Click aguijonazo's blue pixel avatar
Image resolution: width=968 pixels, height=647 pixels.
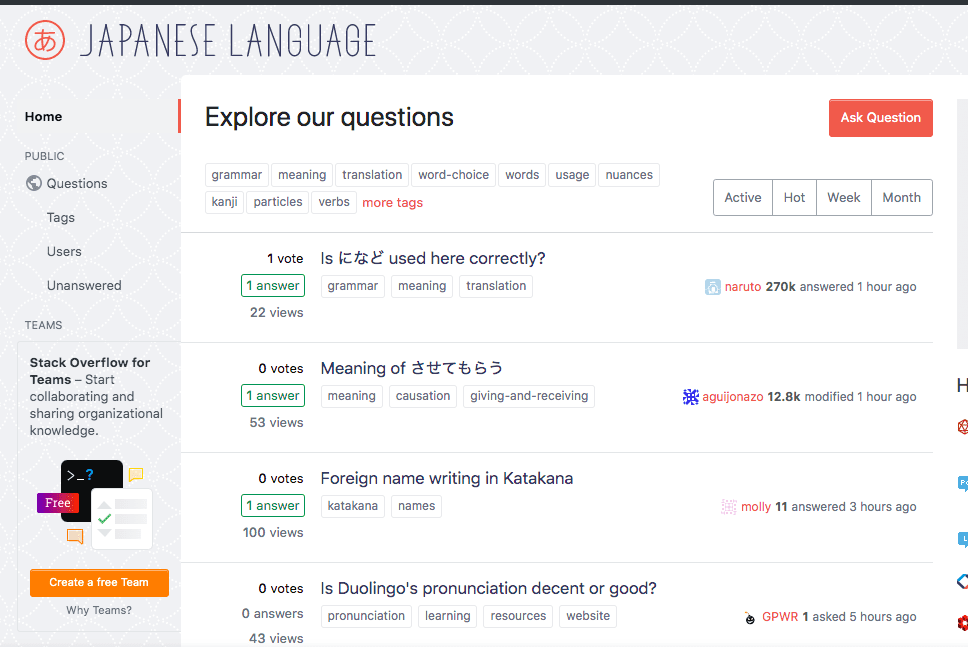pos(690,396)
